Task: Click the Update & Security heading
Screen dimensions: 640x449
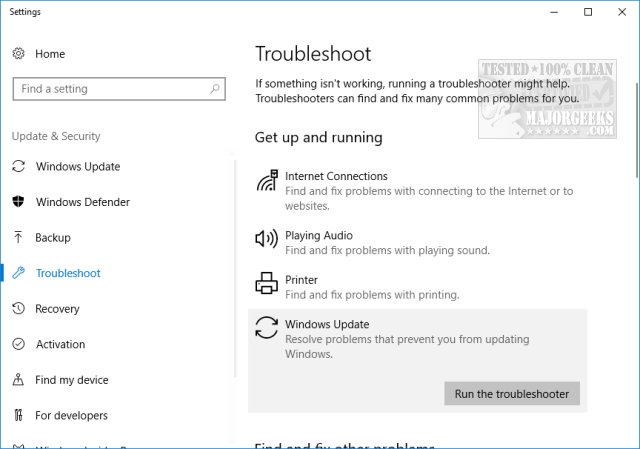Action: click(x=56, y=136)
